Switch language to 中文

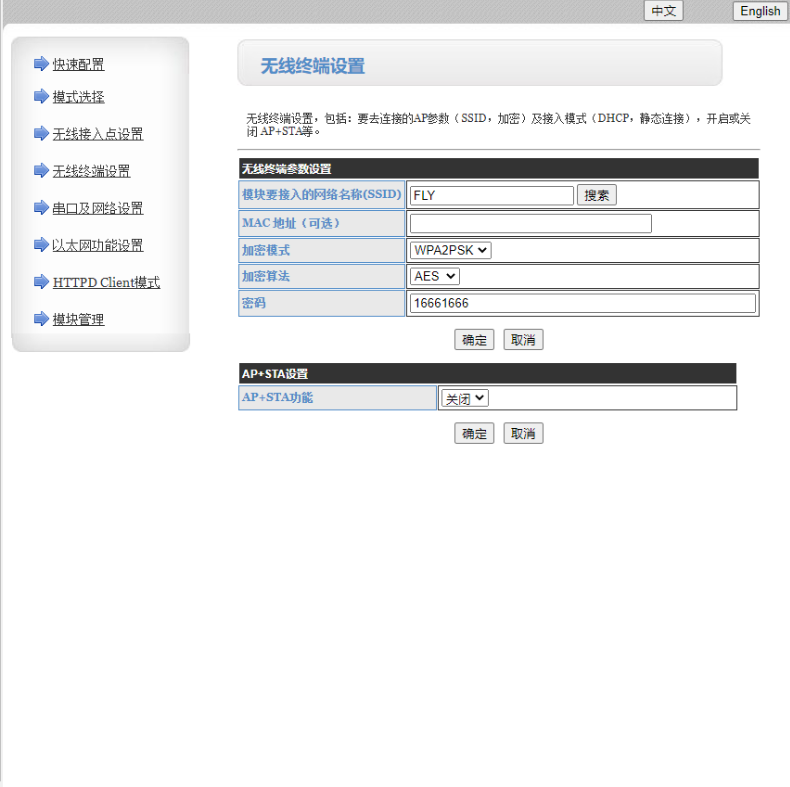click(663, 11)
